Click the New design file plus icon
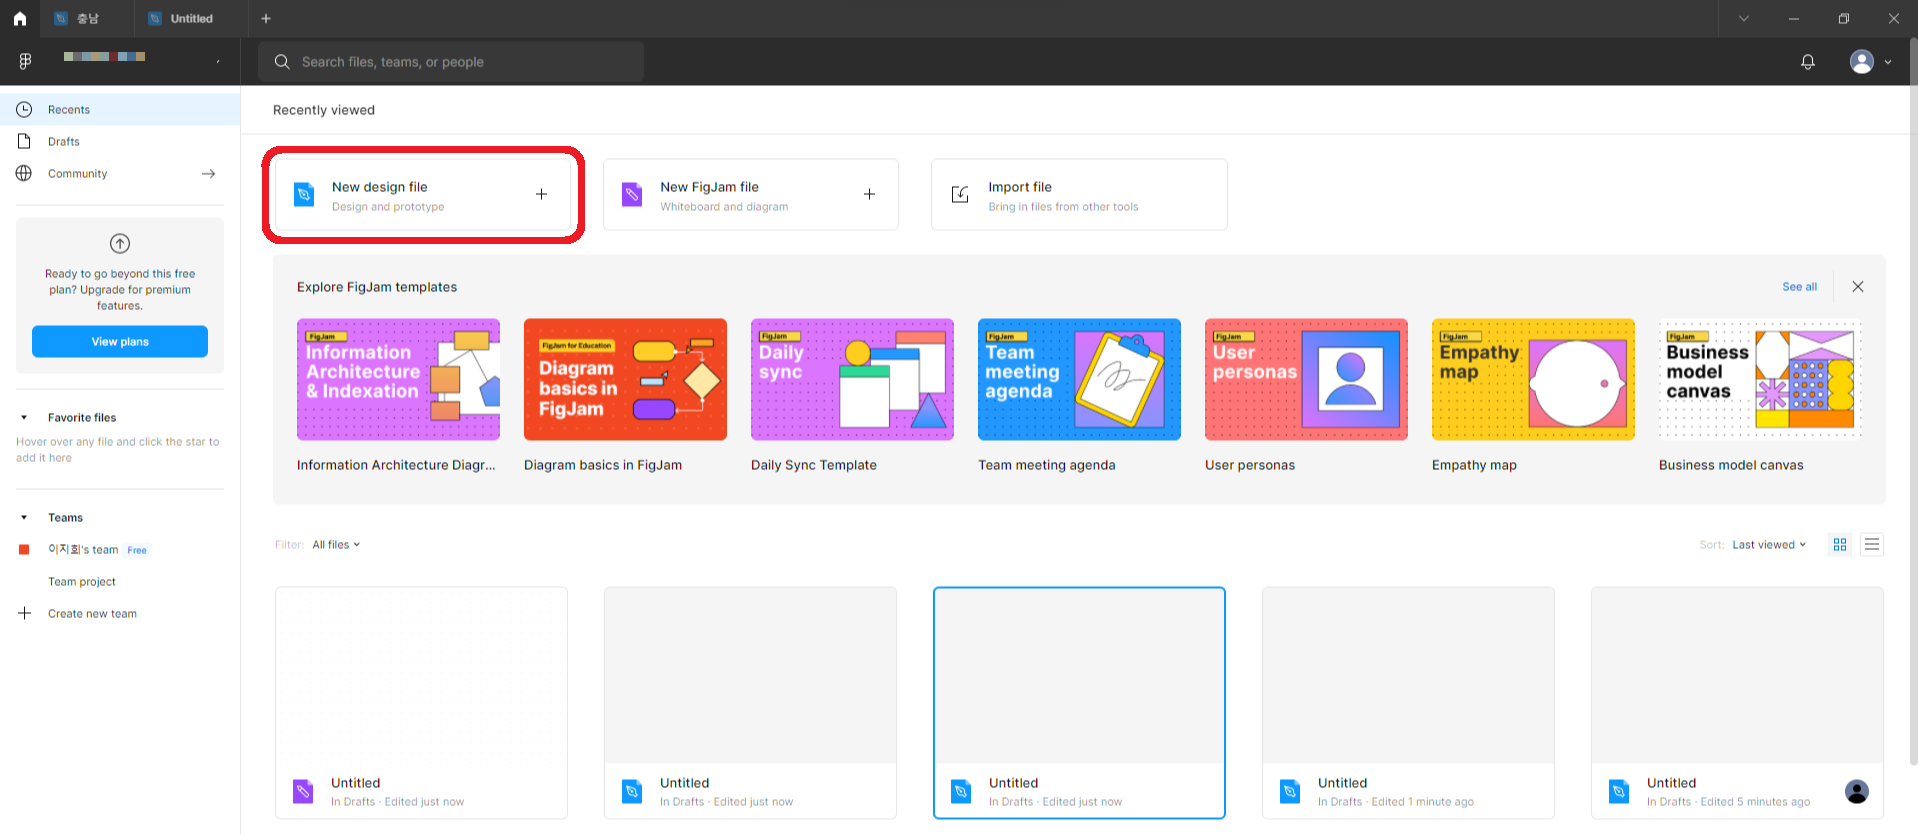The width and height of the screenshot is (1918, 834). click(541, 194)
